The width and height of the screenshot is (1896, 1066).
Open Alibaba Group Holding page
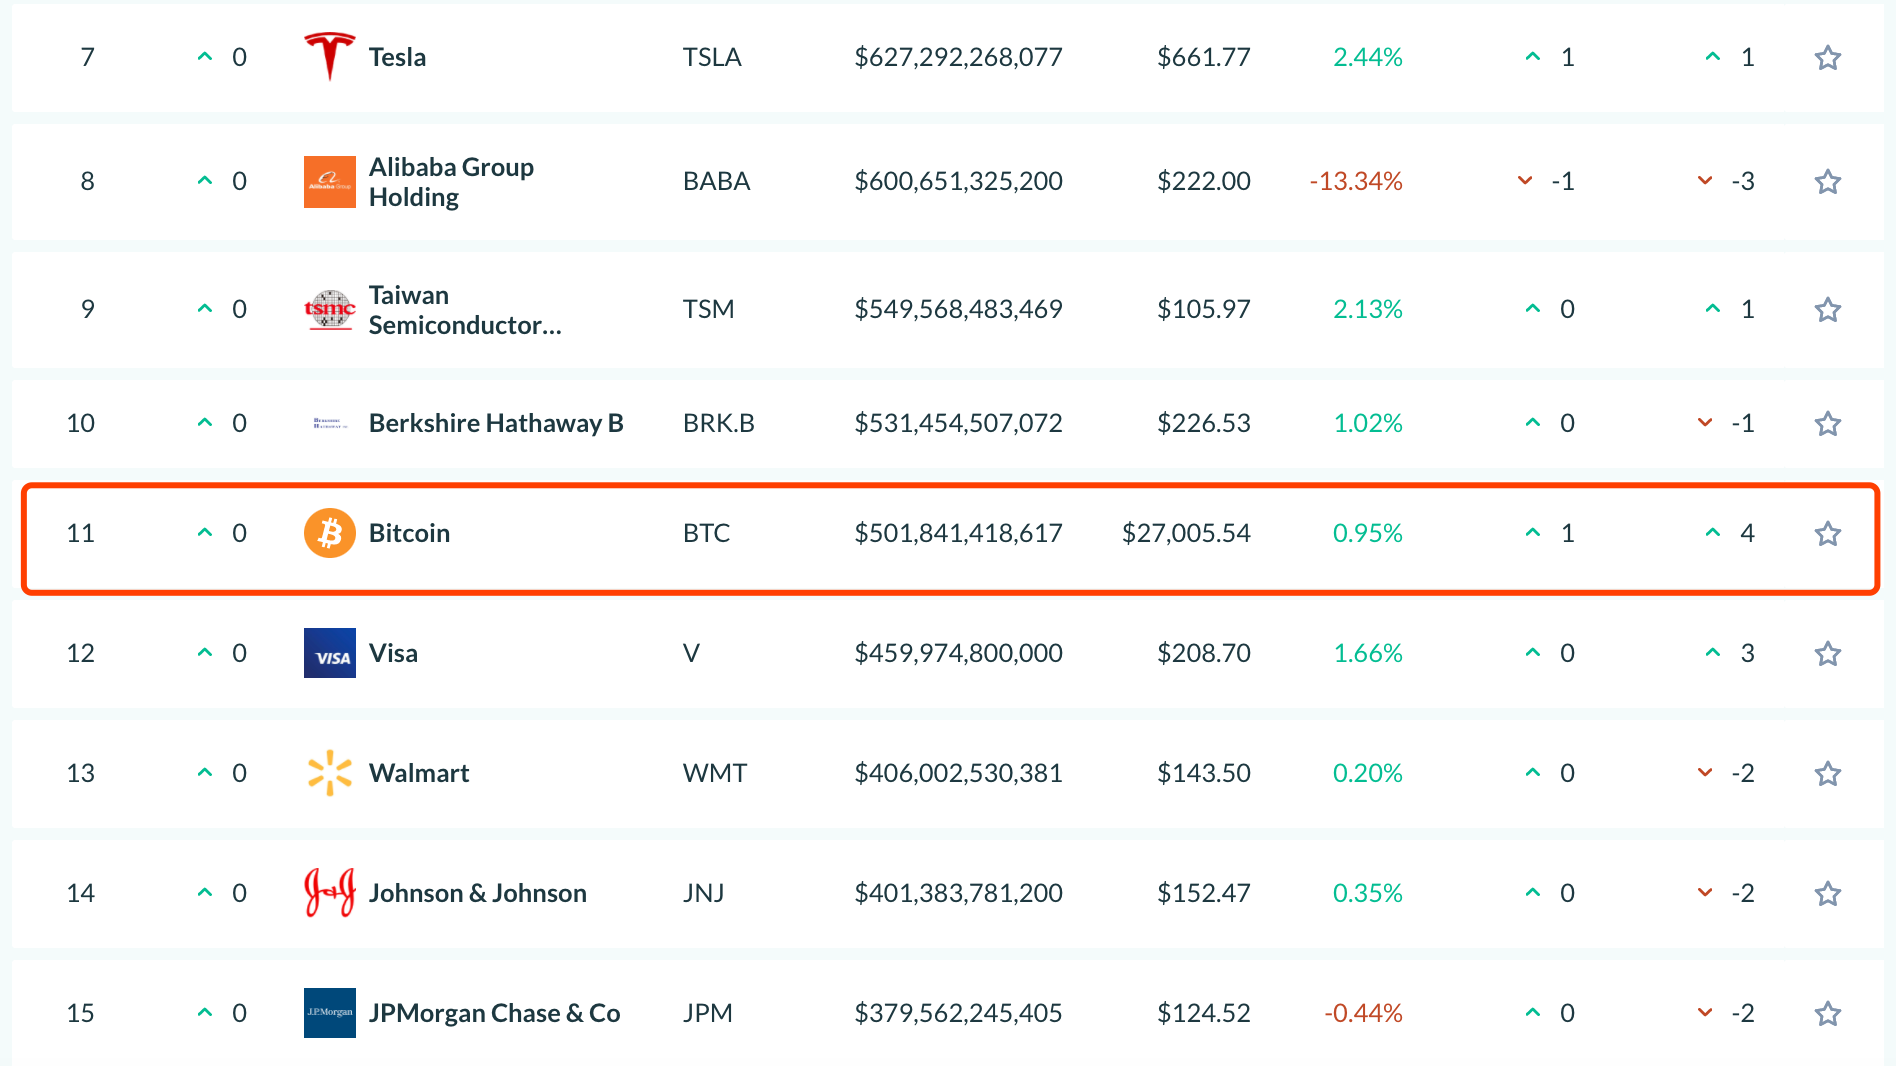coord(451,181)
